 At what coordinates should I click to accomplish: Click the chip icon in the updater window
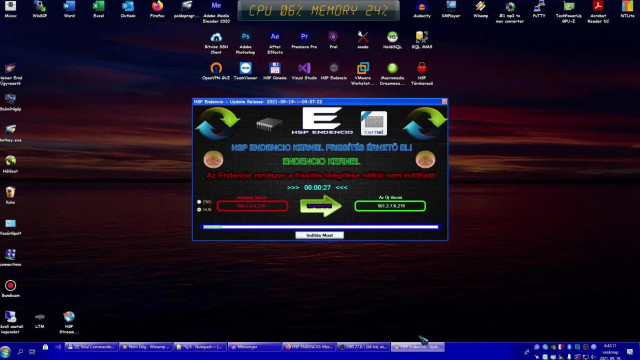[269, 124]
